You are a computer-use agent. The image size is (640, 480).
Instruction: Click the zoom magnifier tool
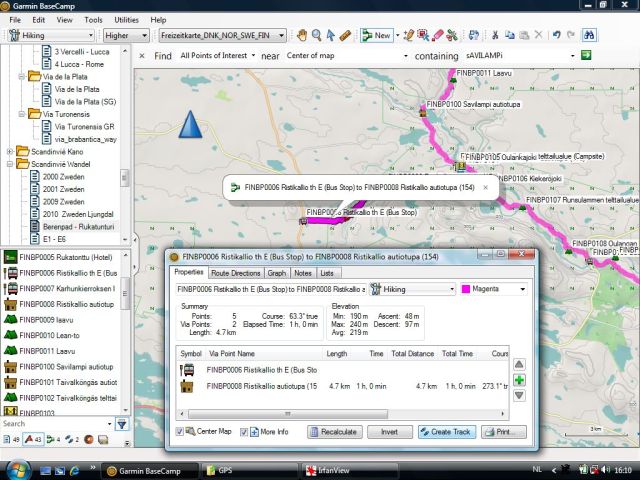point(316,35)
